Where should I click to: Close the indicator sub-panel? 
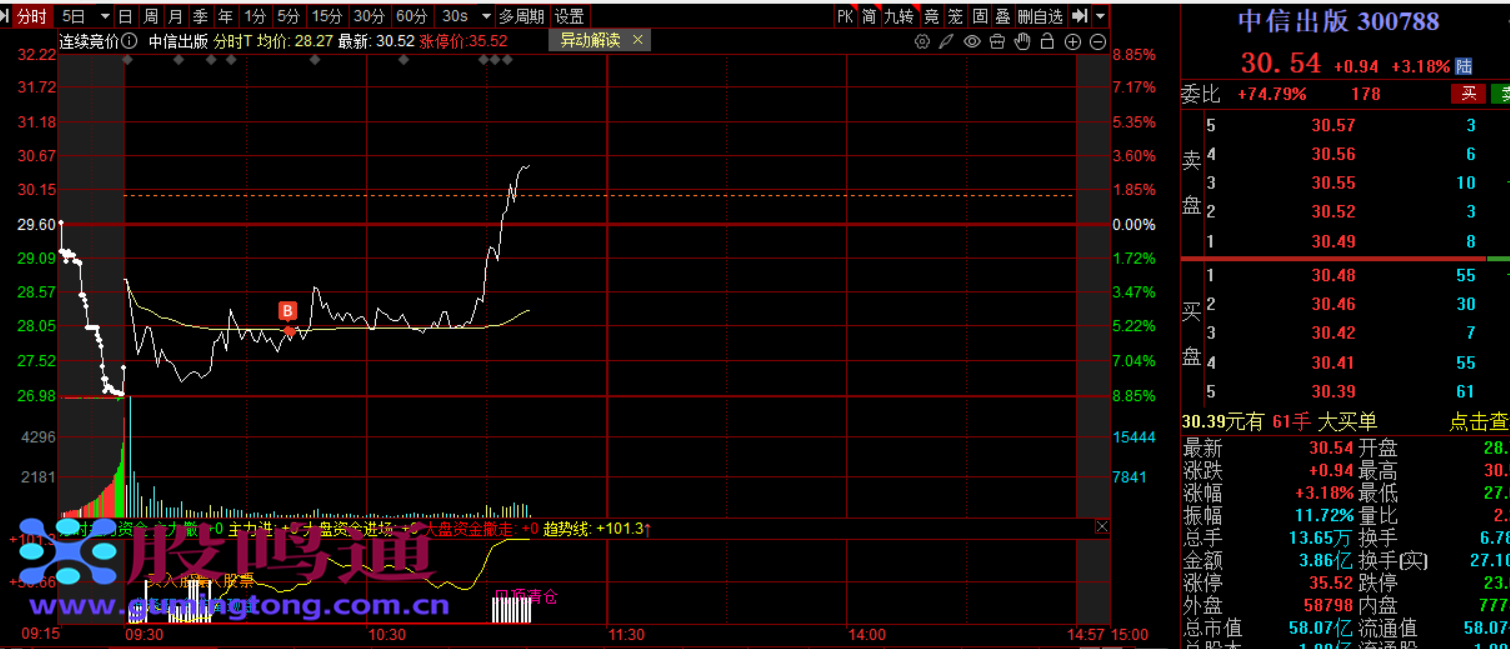pyautogui.click(x=1102, y=527)
